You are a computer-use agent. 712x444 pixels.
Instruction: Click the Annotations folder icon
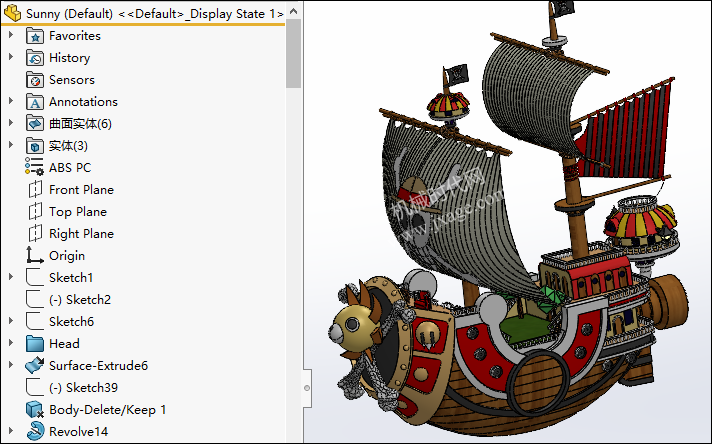(35, 102)
